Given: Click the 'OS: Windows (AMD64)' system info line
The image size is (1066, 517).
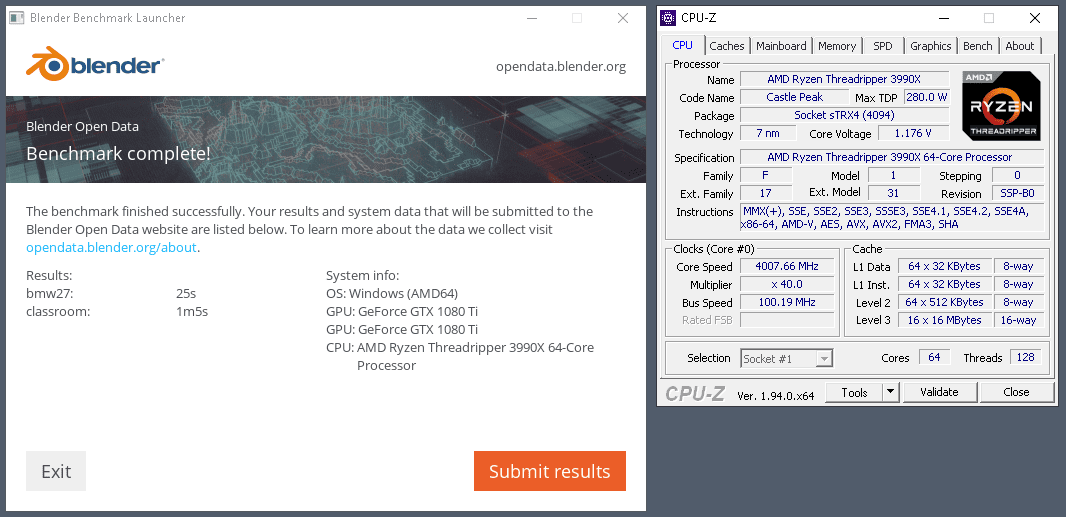Looking at the screenshot, I should point(392,294).
